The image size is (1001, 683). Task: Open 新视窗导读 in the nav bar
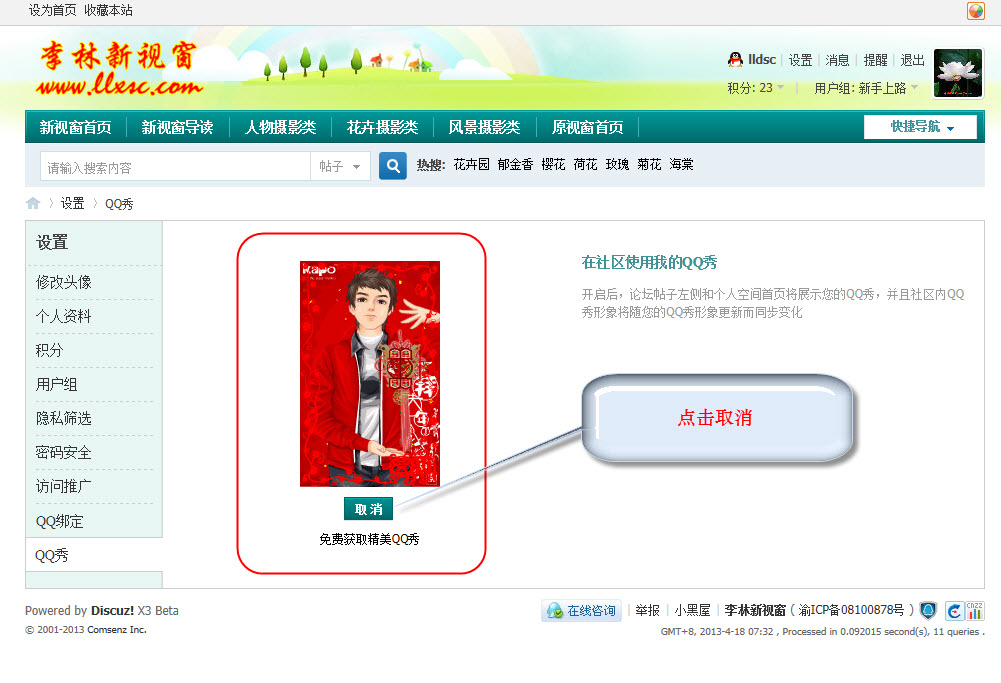177,127
